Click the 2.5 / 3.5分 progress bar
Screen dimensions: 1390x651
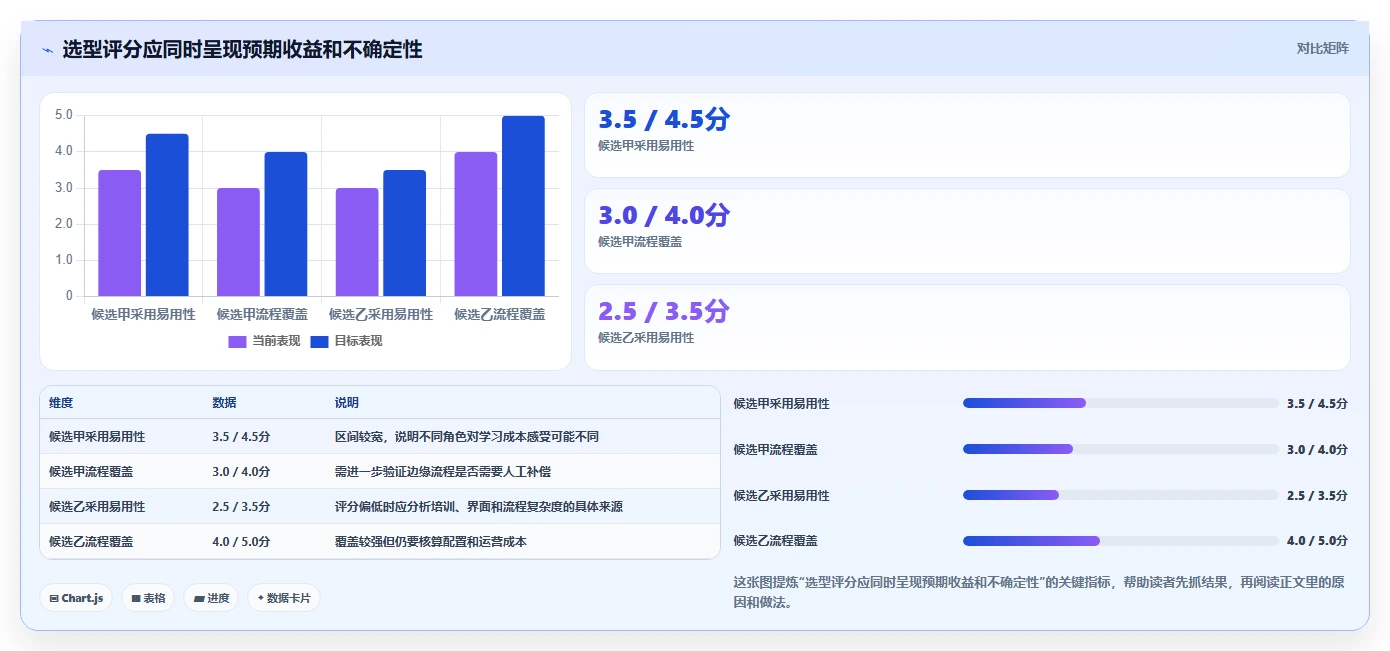tap(1120, 495)
